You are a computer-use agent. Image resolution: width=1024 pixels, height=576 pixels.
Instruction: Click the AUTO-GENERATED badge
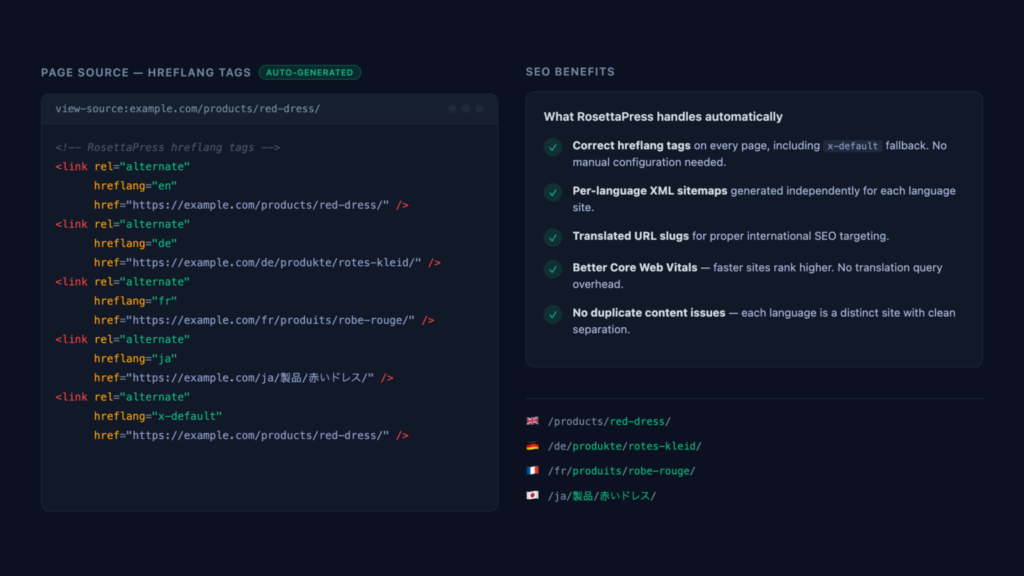point(310,72)
